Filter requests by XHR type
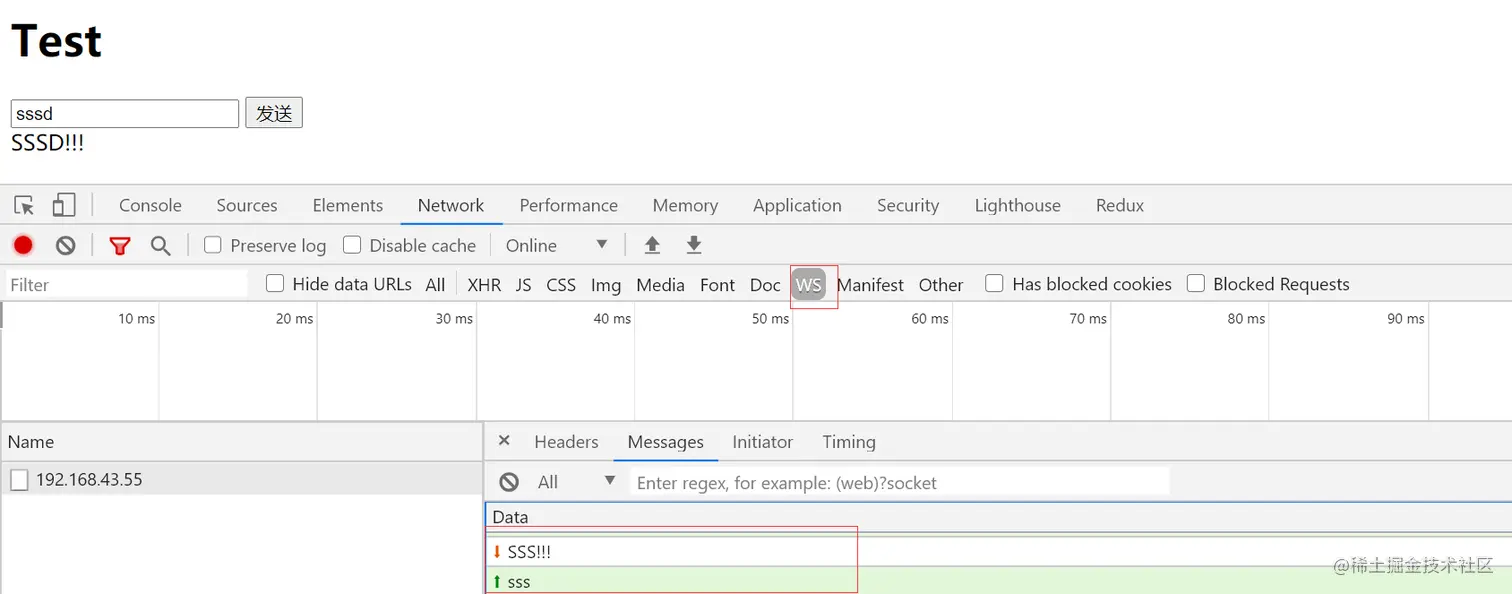 [x=484, y=285]
